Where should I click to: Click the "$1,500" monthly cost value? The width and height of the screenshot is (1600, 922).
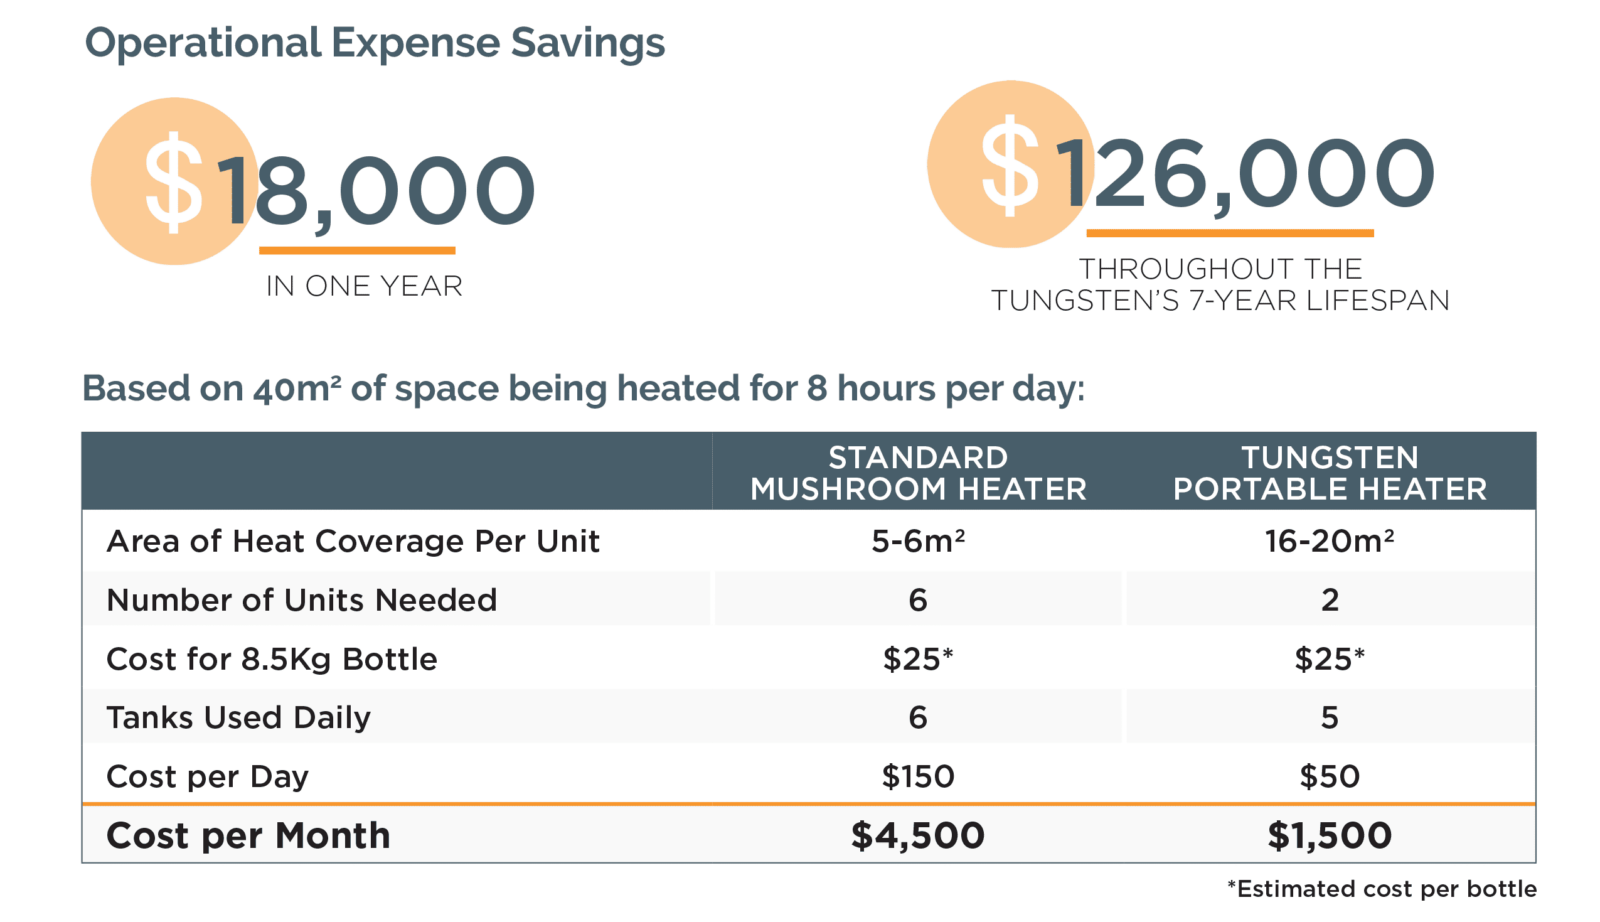[1329, 836]
